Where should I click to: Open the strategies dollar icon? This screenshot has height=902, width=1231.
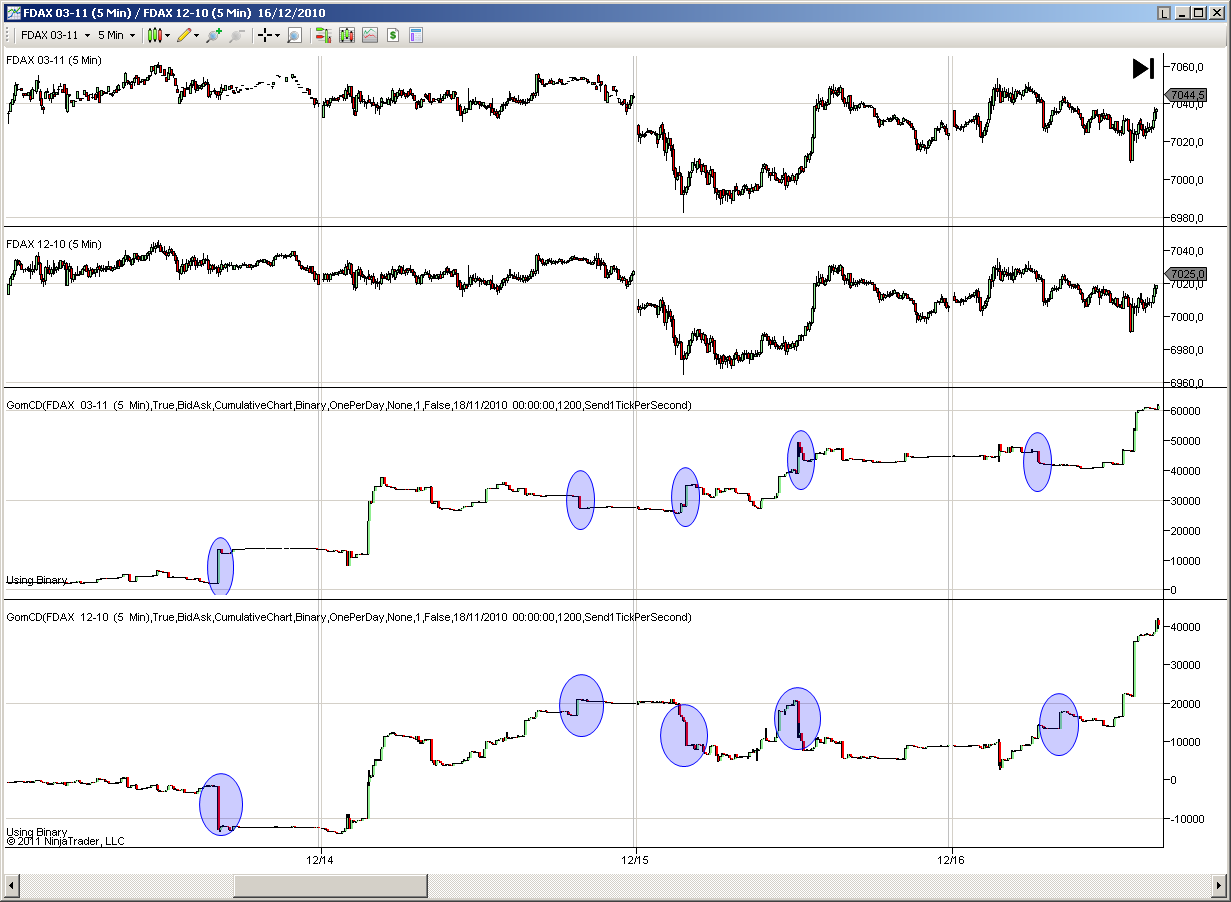393,35
